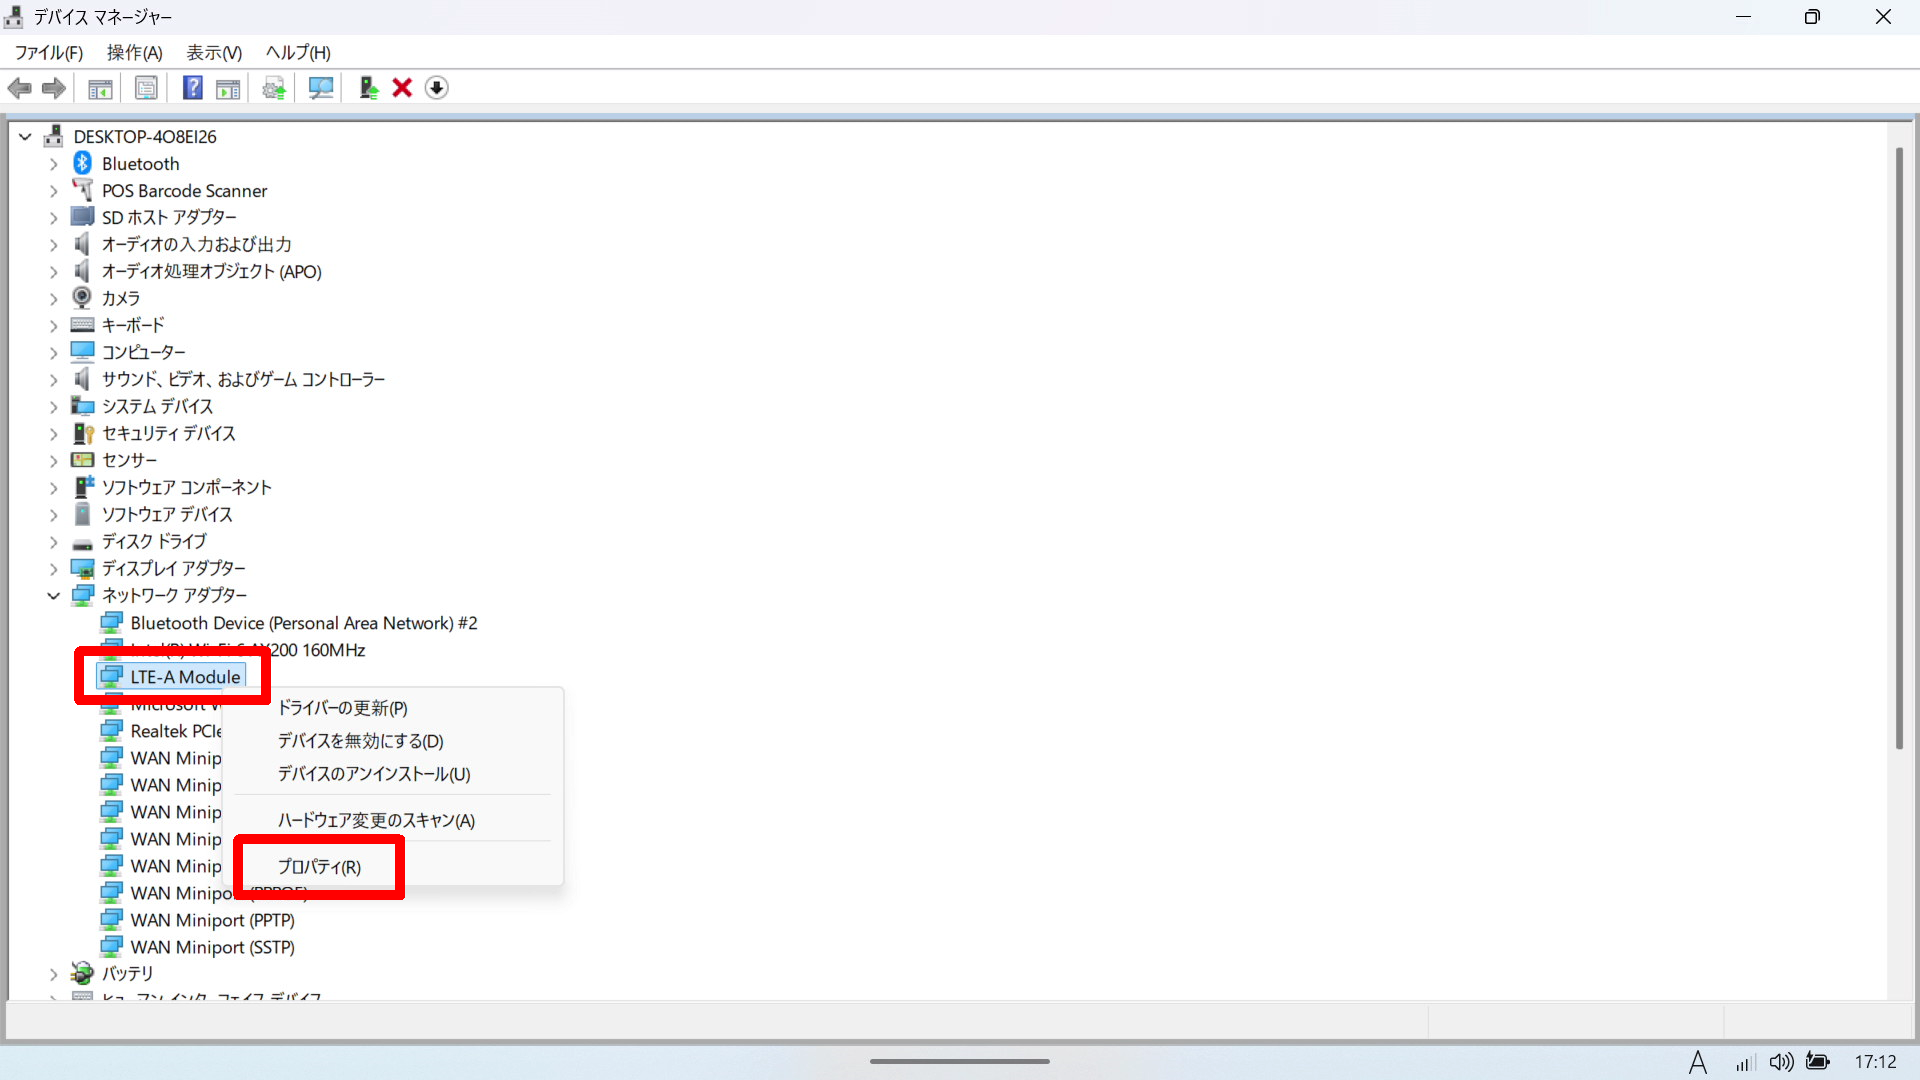Click the update driver toolbar icon with green arrow
1920x1080 pixels.
click(368, 88)
